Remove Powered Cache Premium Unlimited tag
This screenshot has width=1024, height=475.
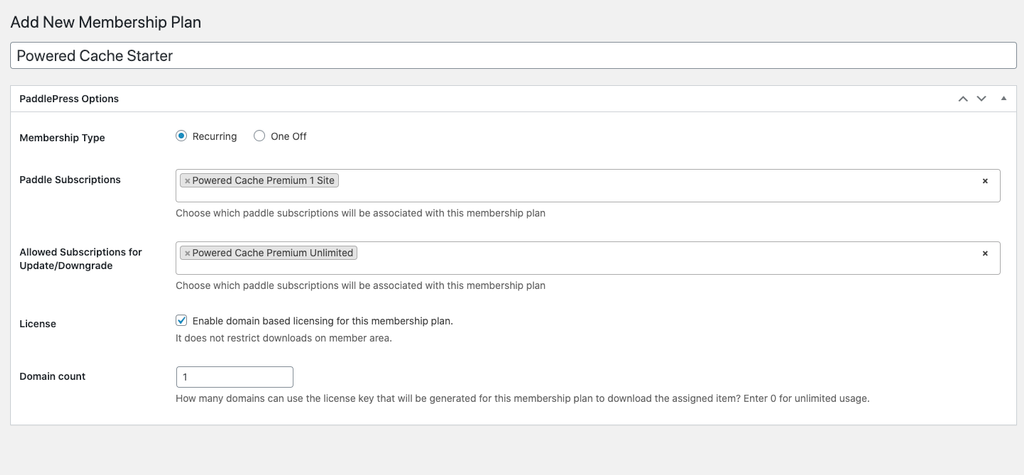[187, 254]
